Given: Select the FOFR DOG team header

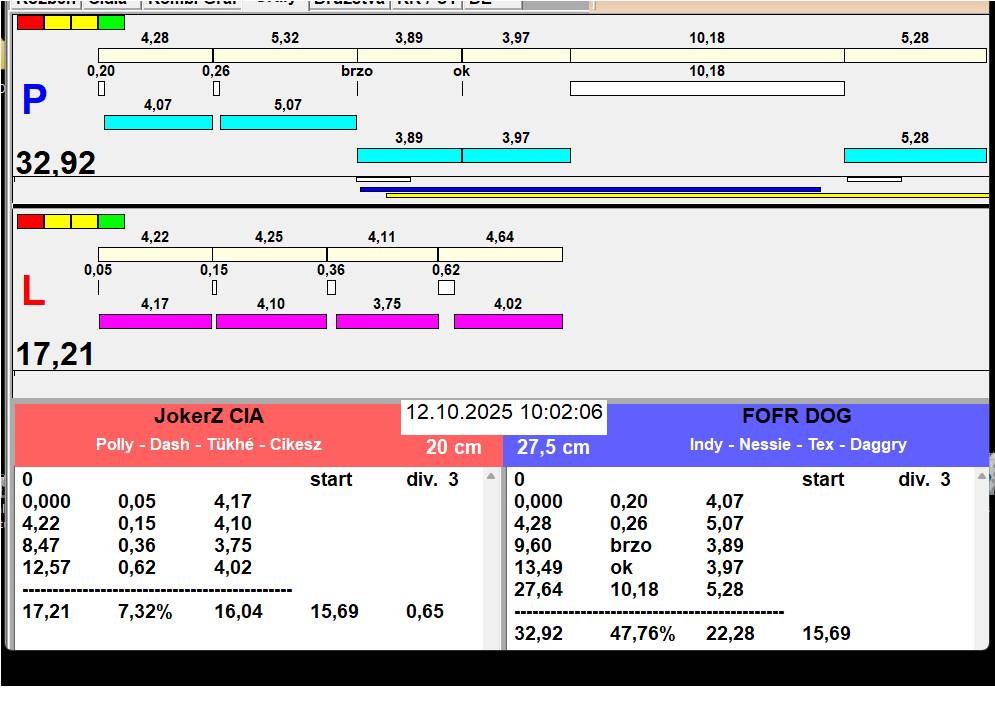Looking at the screenshot, I should coord(797,416).
